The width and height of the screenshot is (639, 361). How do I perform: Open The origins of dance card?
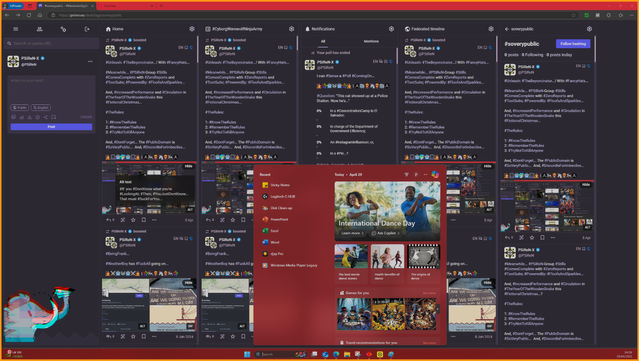coord(423,263)
